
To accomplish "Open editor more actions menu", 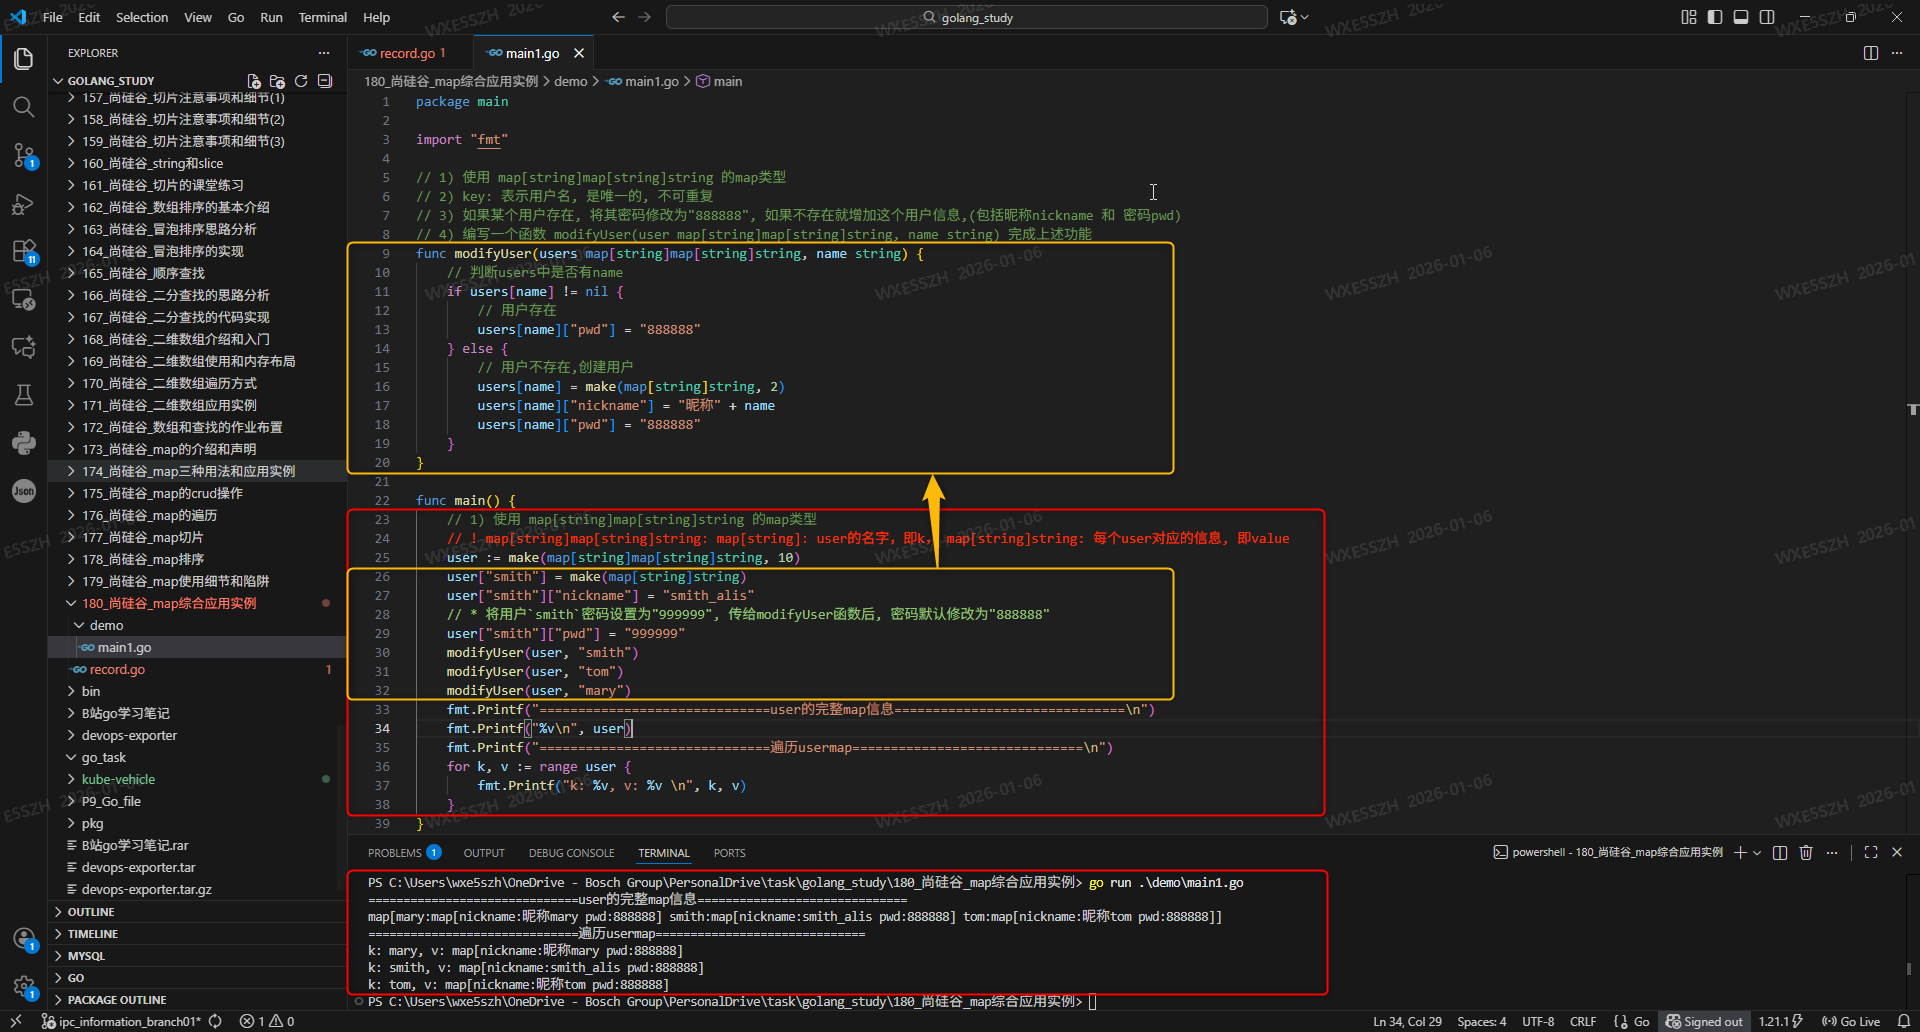I will click(1897, 53).
